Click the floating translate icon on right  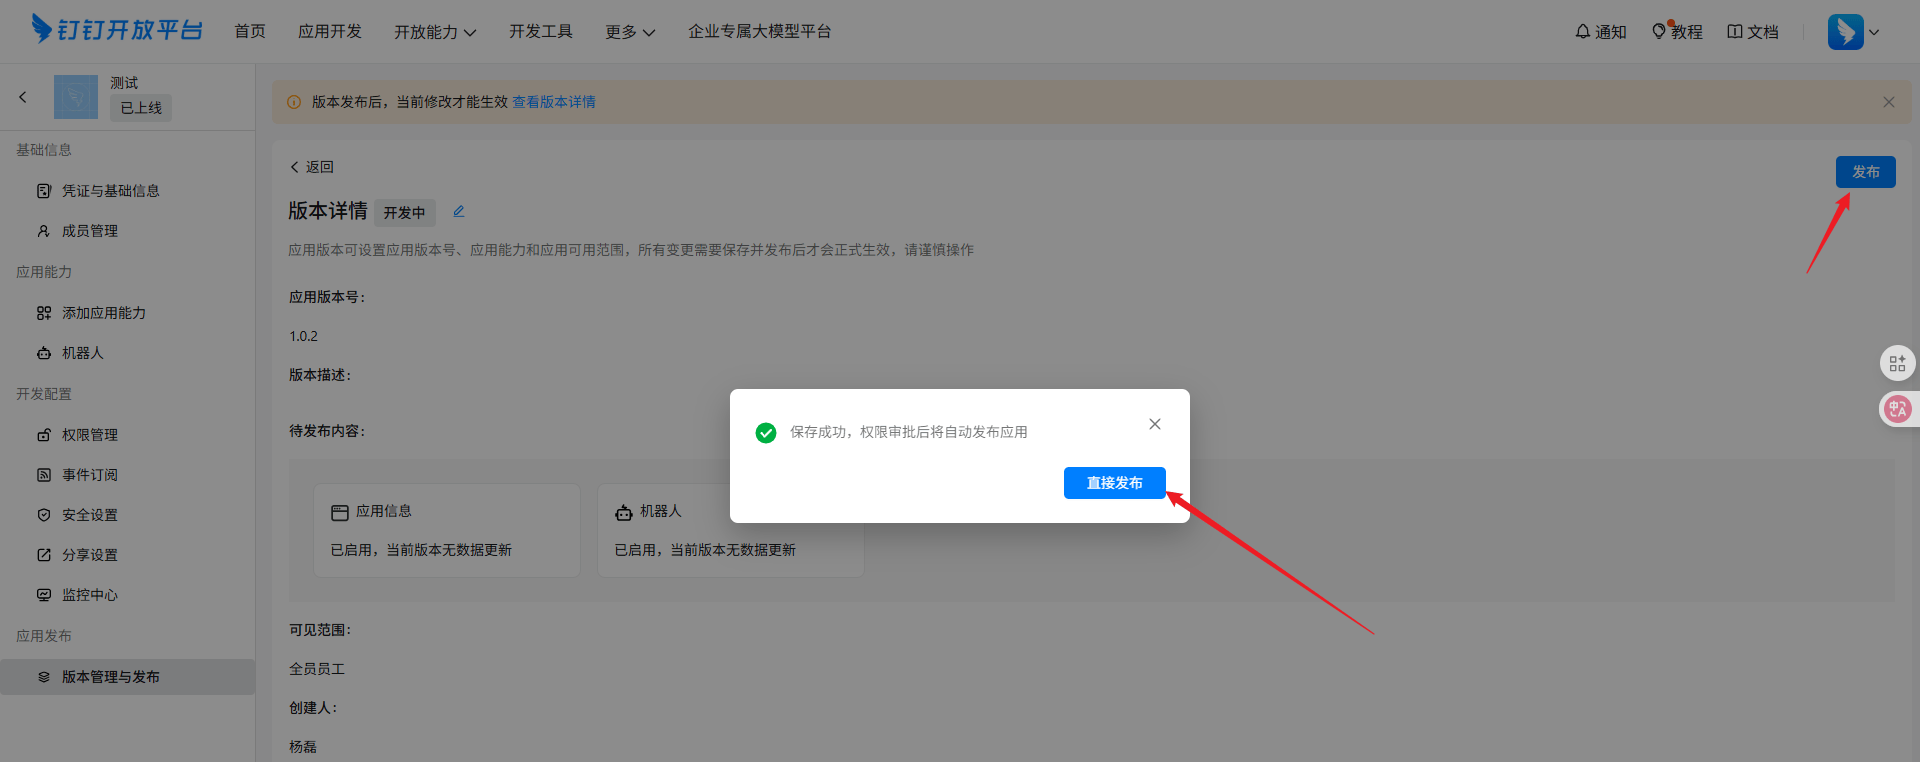point(1897,408)
